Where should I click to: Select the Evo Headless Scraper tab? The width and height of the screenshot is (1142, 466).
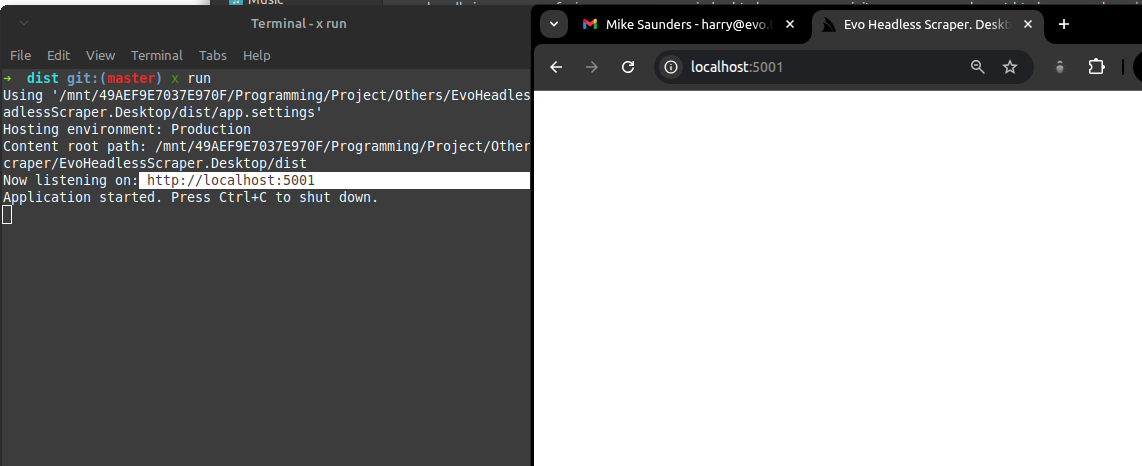(920, 24)
